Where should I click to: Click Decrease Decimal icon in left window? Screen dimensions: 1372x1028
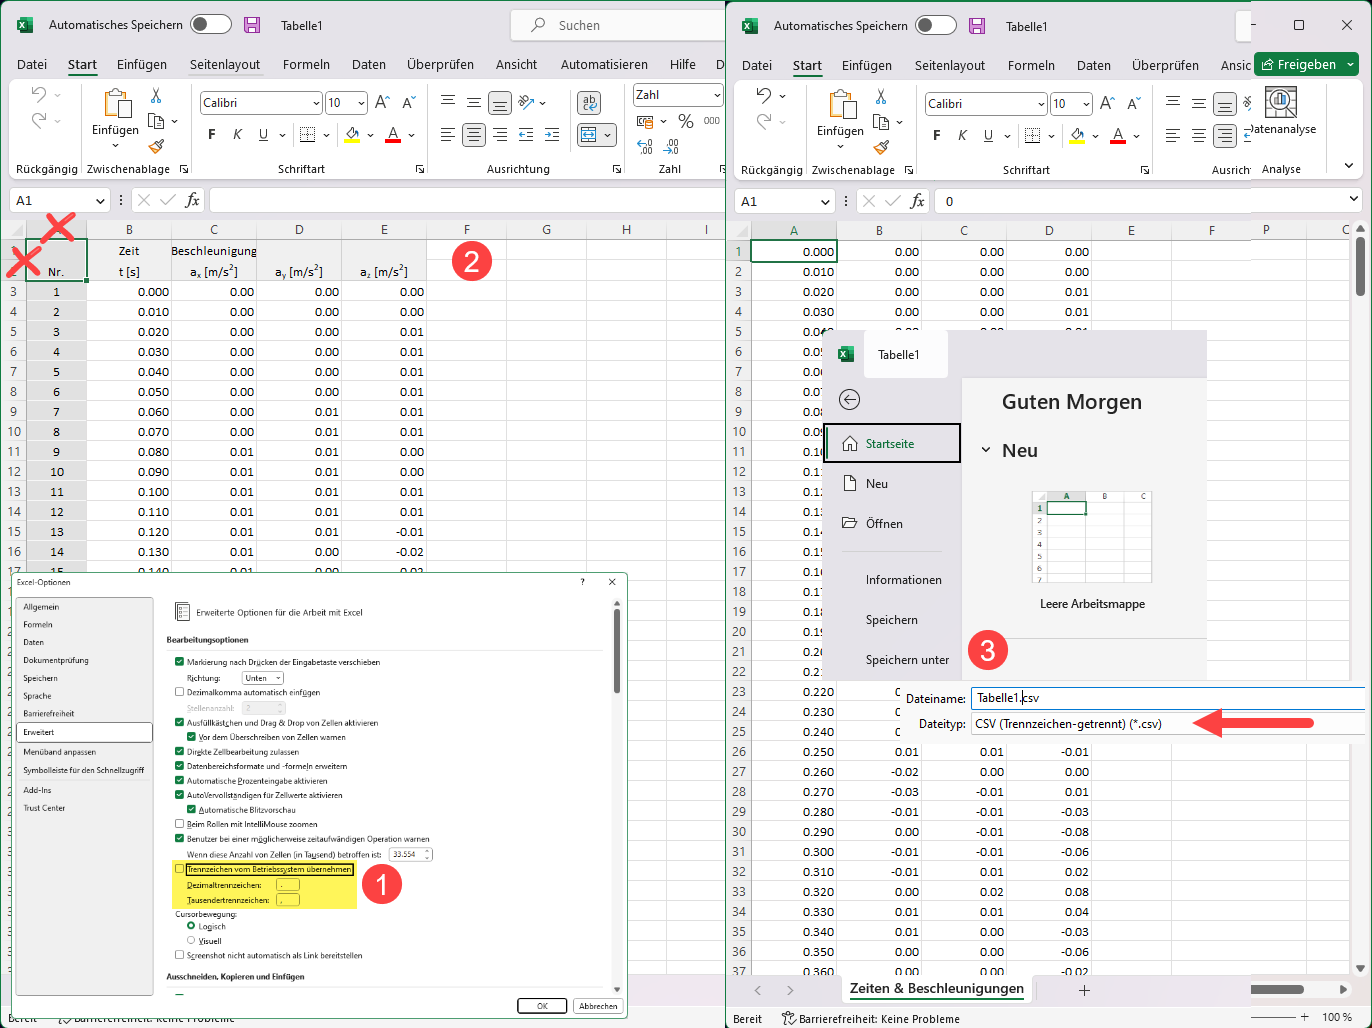pyautogui.click(x=669, y=147)
